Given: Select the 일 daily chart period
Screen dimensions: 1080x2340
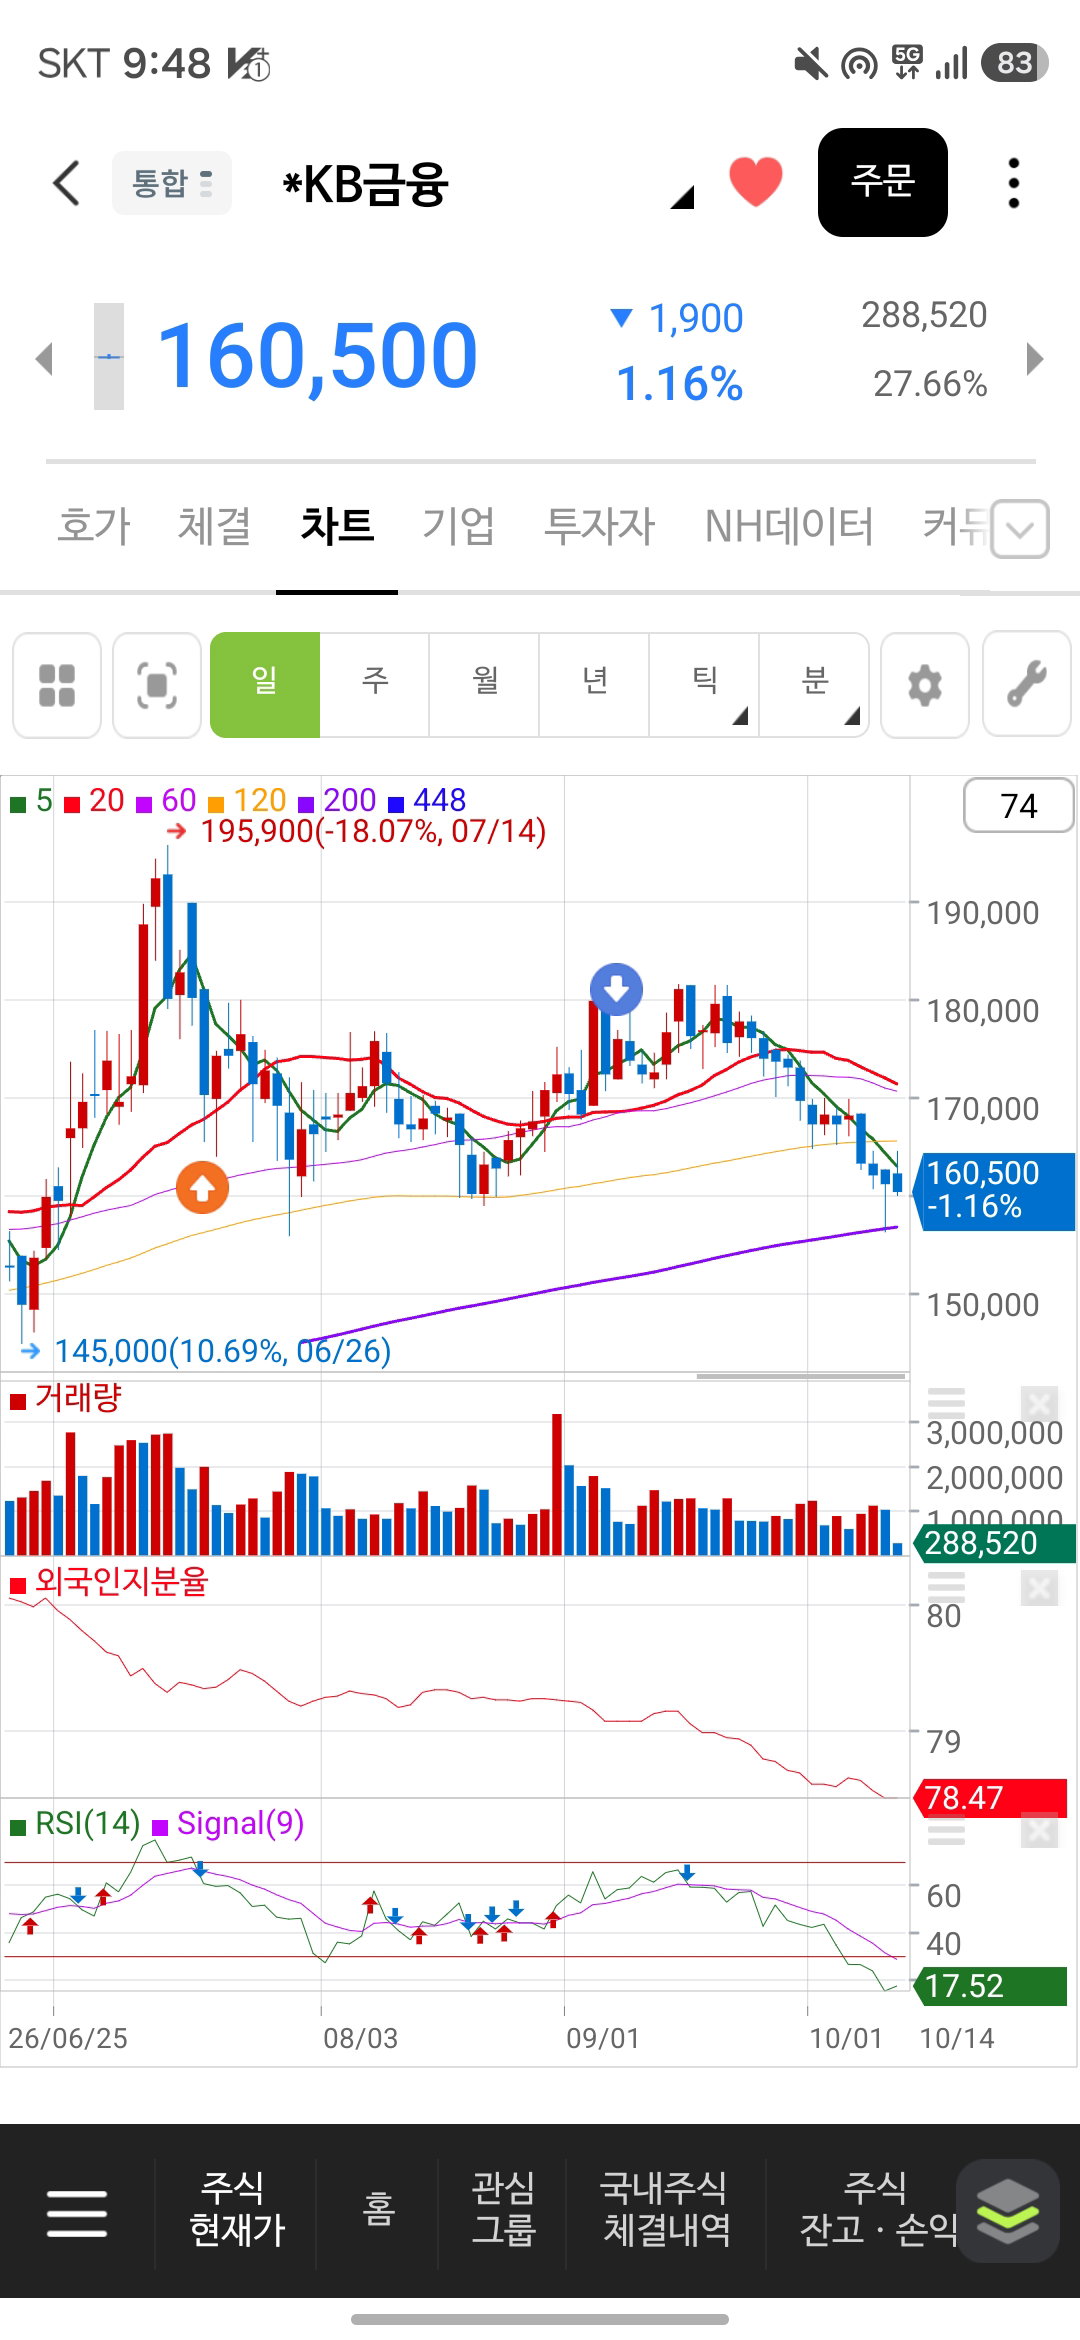Looking at the screenshot, I should (265, 685).
